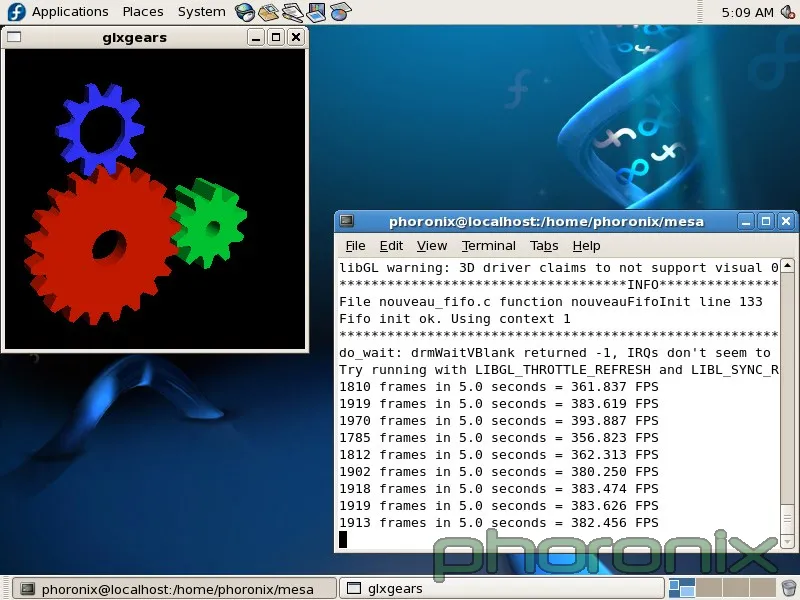This screenshot has height=600, width=800.
Task: Open the terminal window menu icon
Action: (347, 221)
